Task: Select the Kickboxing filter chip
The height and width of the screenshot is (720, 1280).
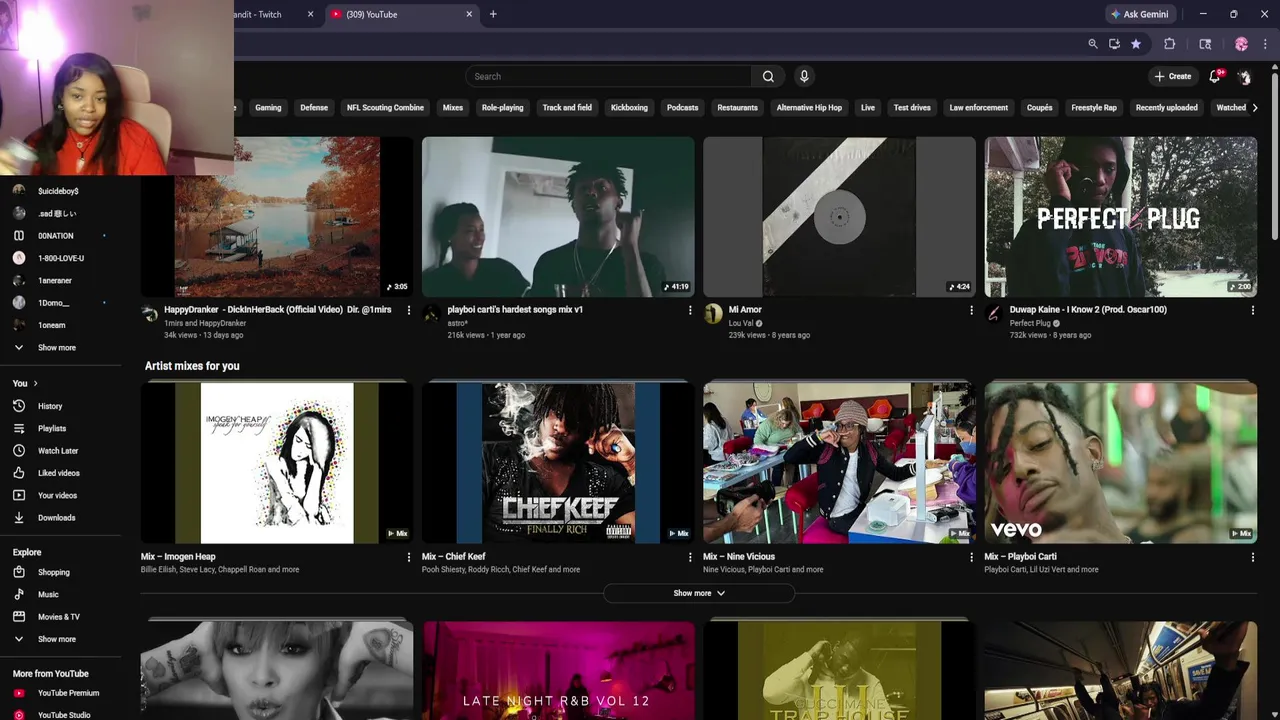Action: point(629,107)
